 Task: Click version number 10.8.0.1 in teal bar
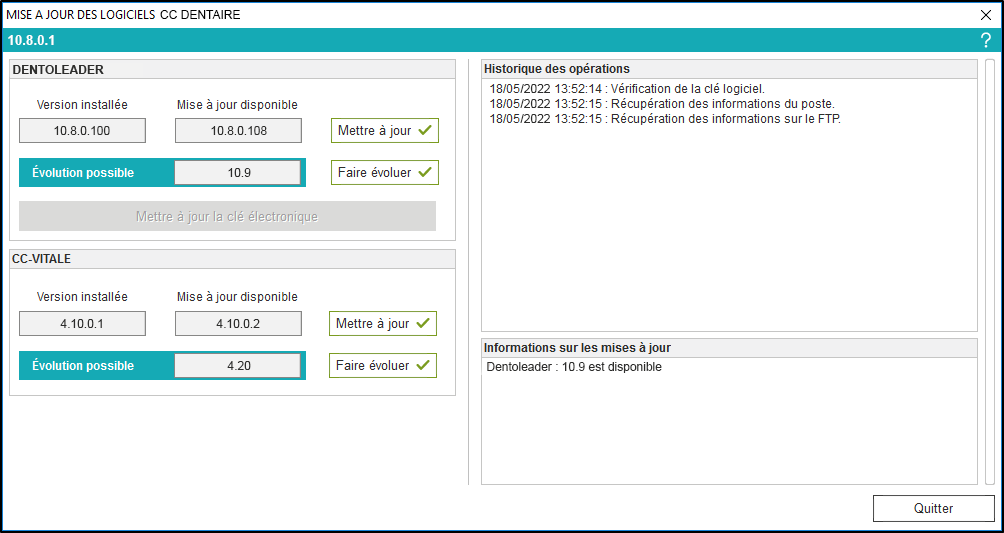click(31, 41)
